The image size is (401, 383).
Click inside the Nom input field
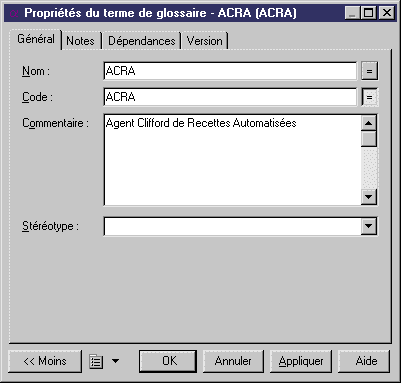(230, 71)
